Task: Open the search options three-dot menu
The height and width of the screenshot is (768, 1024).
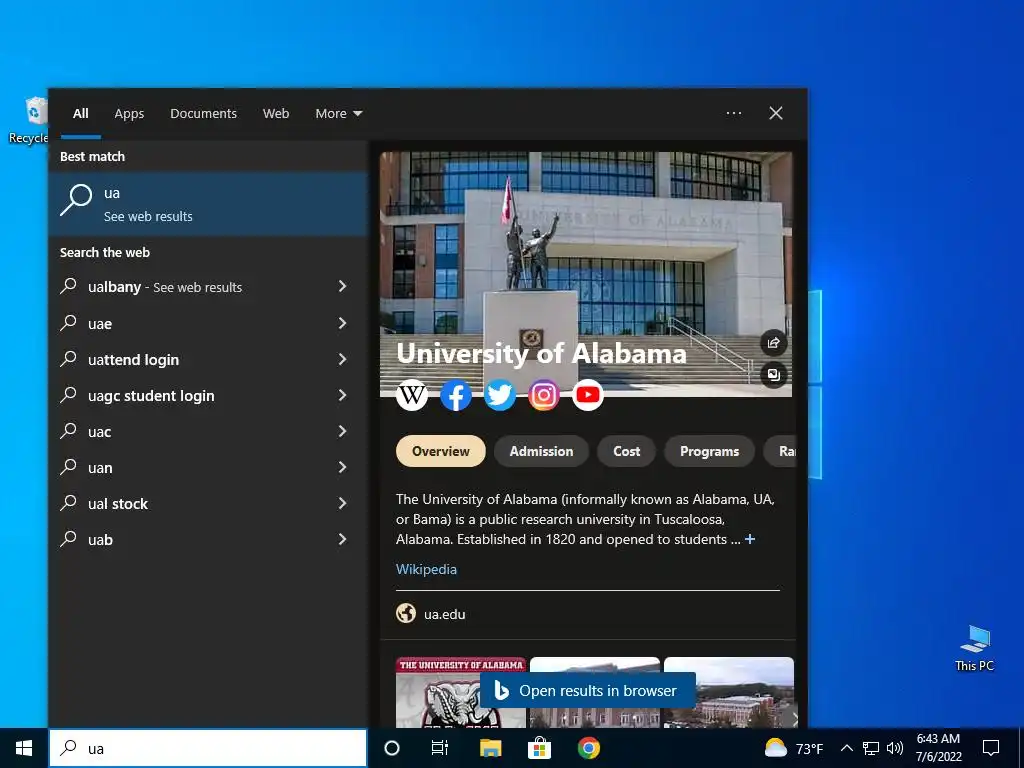Action: [734, 113]
